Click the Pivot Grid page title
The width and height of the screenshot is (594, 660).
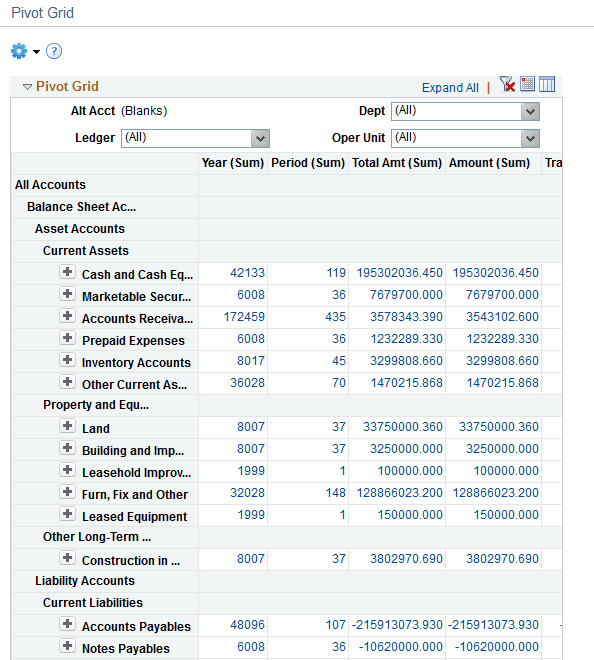coord(43,13)
